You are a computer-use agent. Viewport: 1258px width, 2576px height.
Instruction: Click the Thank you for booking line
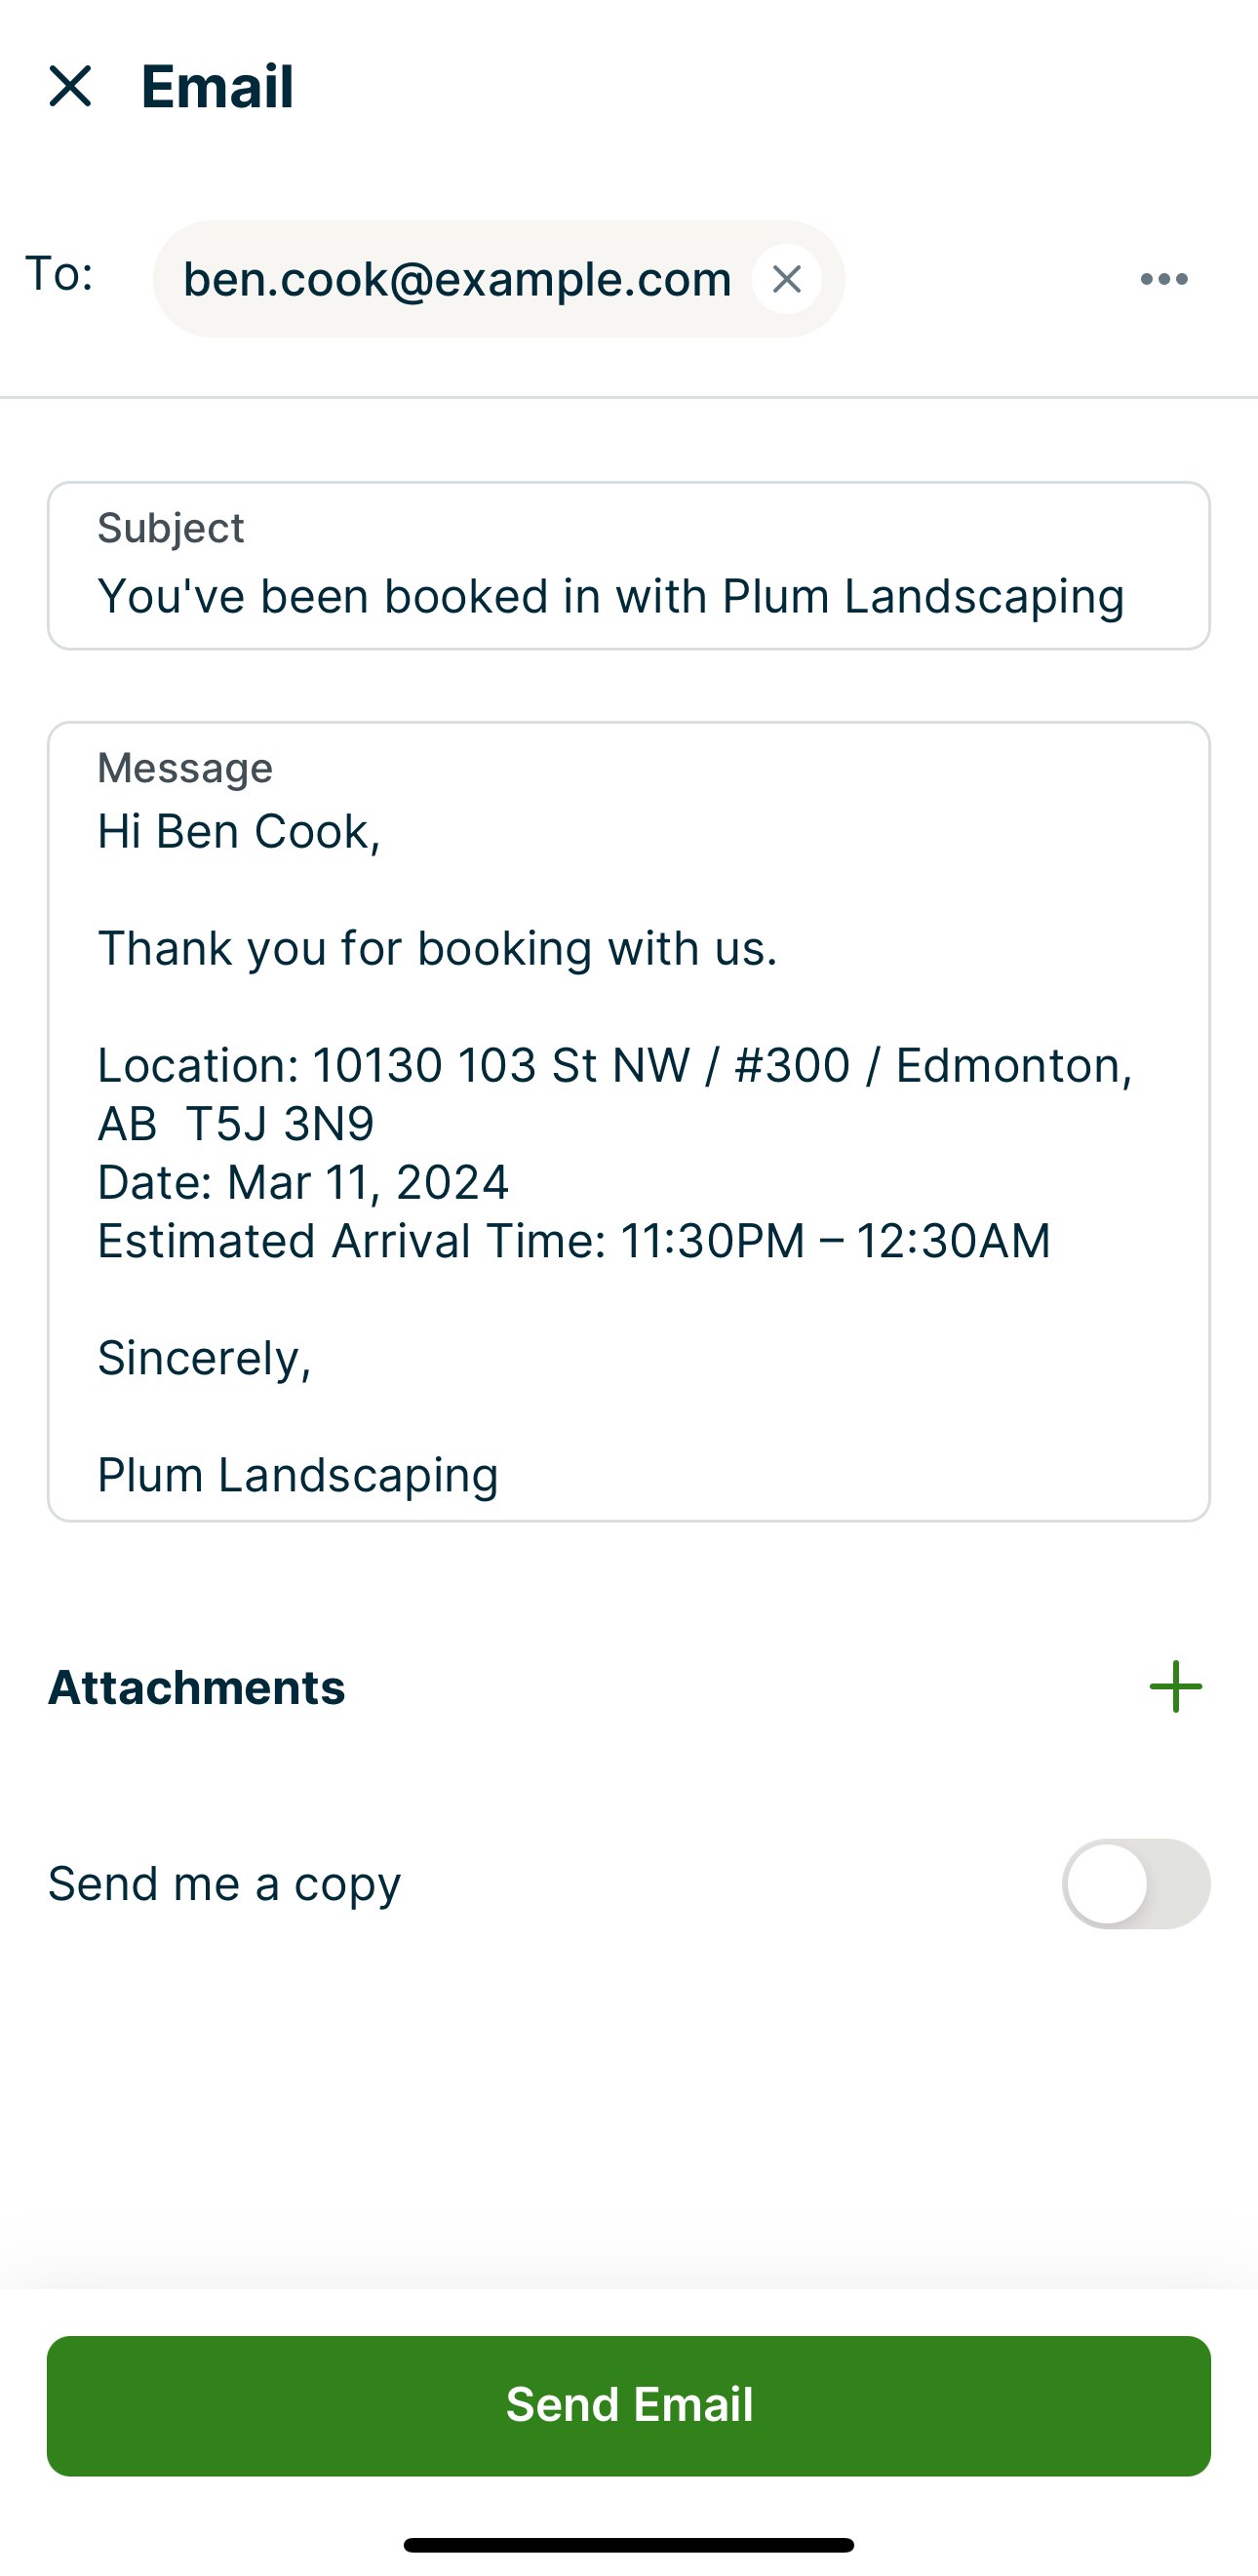[x=437, y=948]
